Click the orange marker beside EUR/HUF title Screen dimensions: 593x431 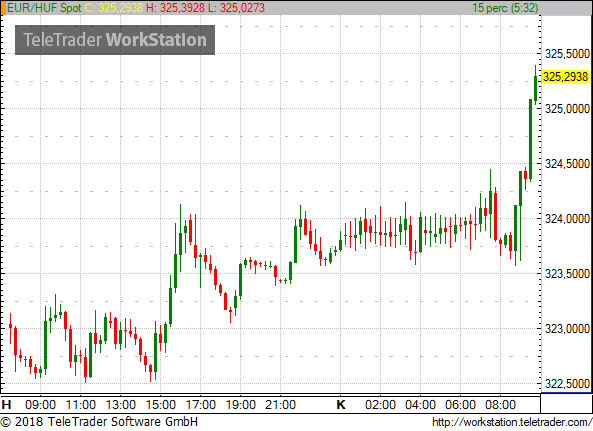[3, 8]
